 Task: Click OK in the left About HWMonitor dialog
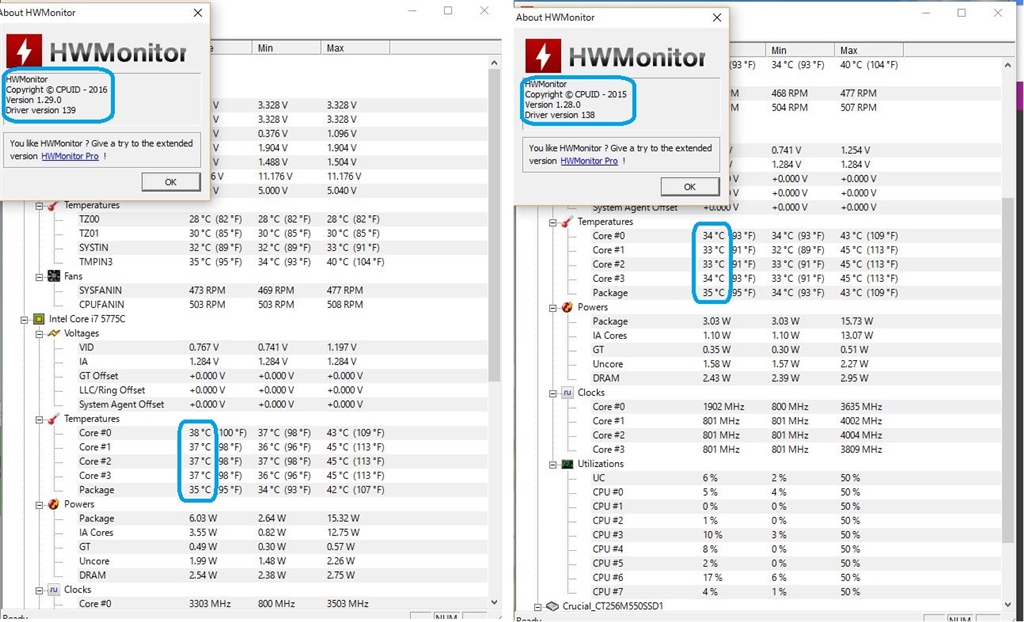tap(170, 182)
